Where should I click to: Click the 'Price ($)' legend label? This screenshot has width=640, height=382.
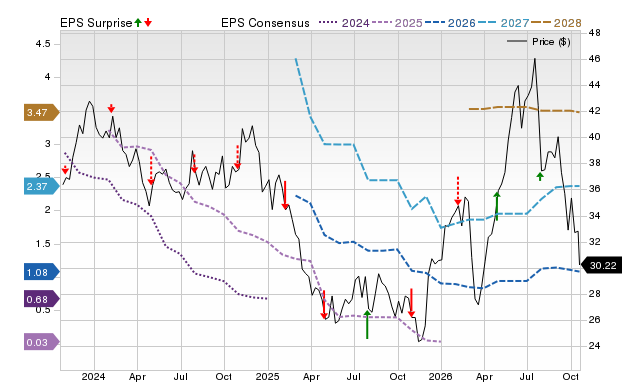click(x=551, y=42)
